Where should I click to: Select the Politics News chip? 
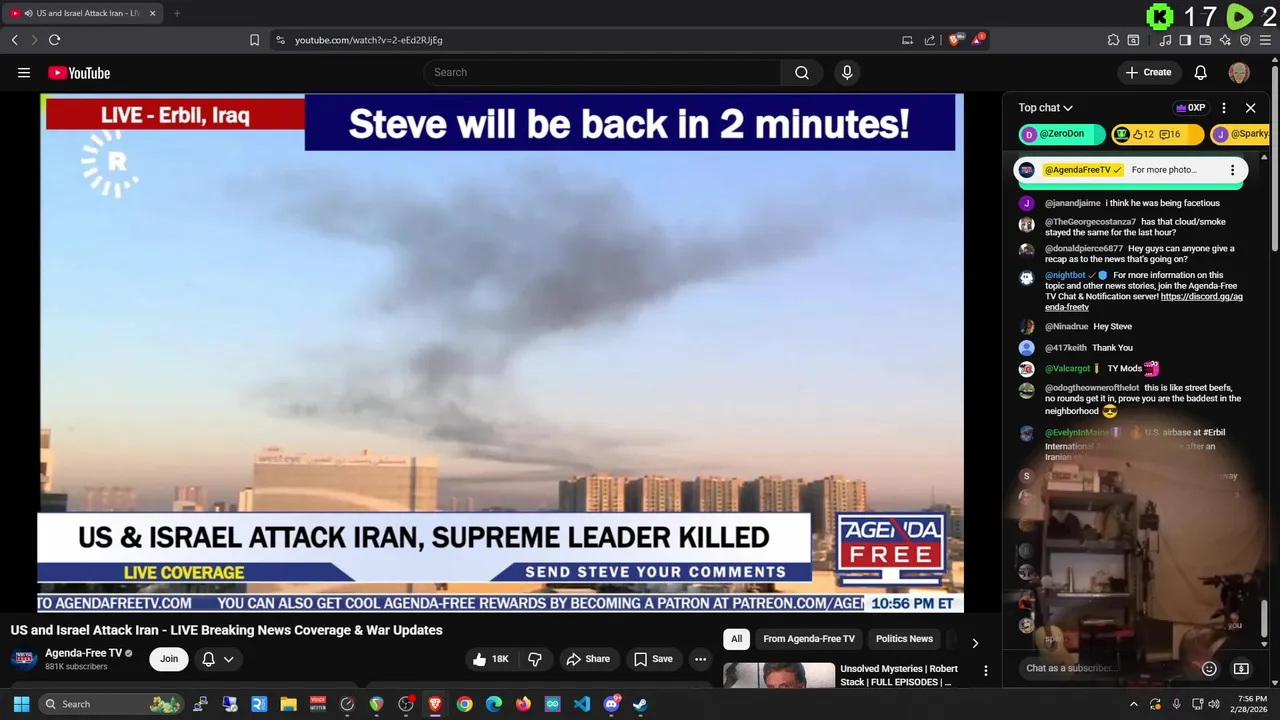(904, 639)
